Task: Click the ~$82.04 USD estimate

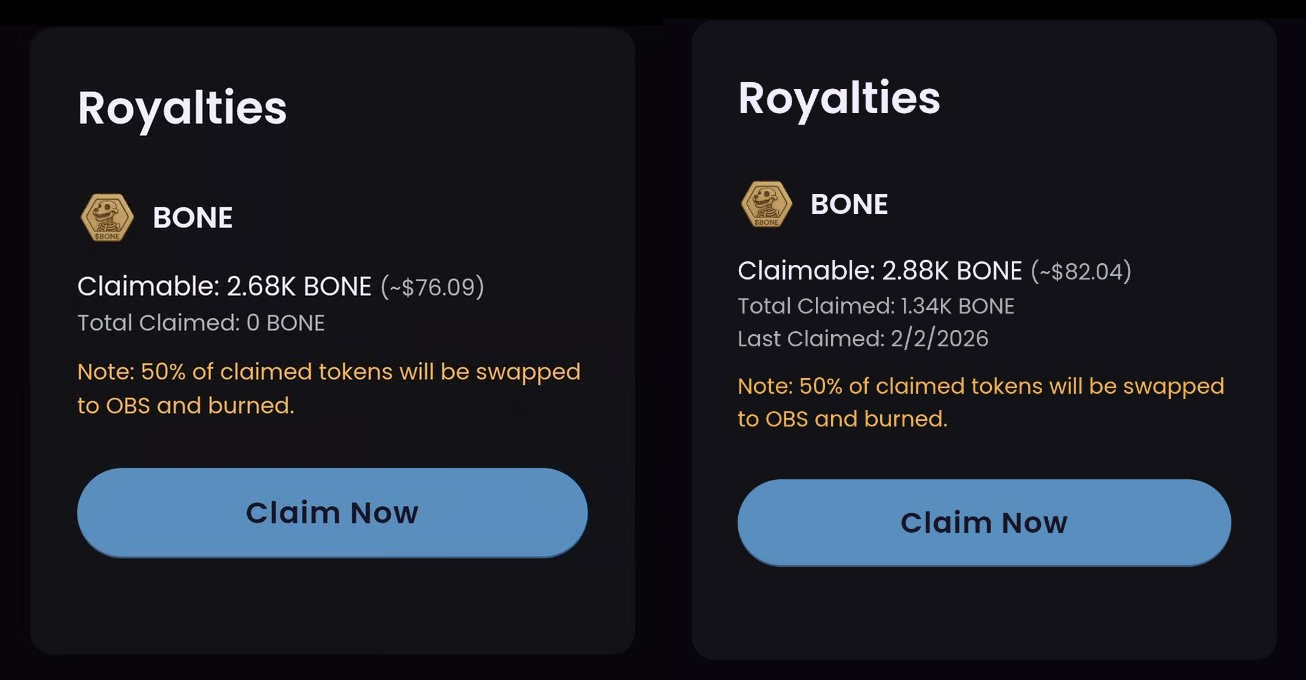Action: [1081, 272]
